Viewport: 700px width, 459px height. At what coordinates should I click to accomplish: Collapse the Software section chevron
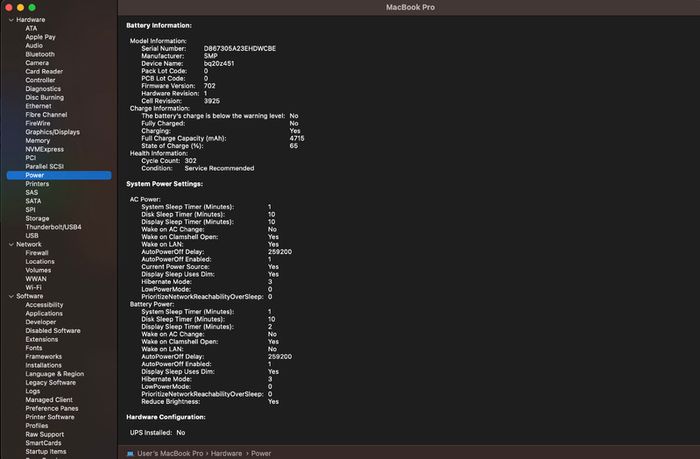tap(11, 296)
